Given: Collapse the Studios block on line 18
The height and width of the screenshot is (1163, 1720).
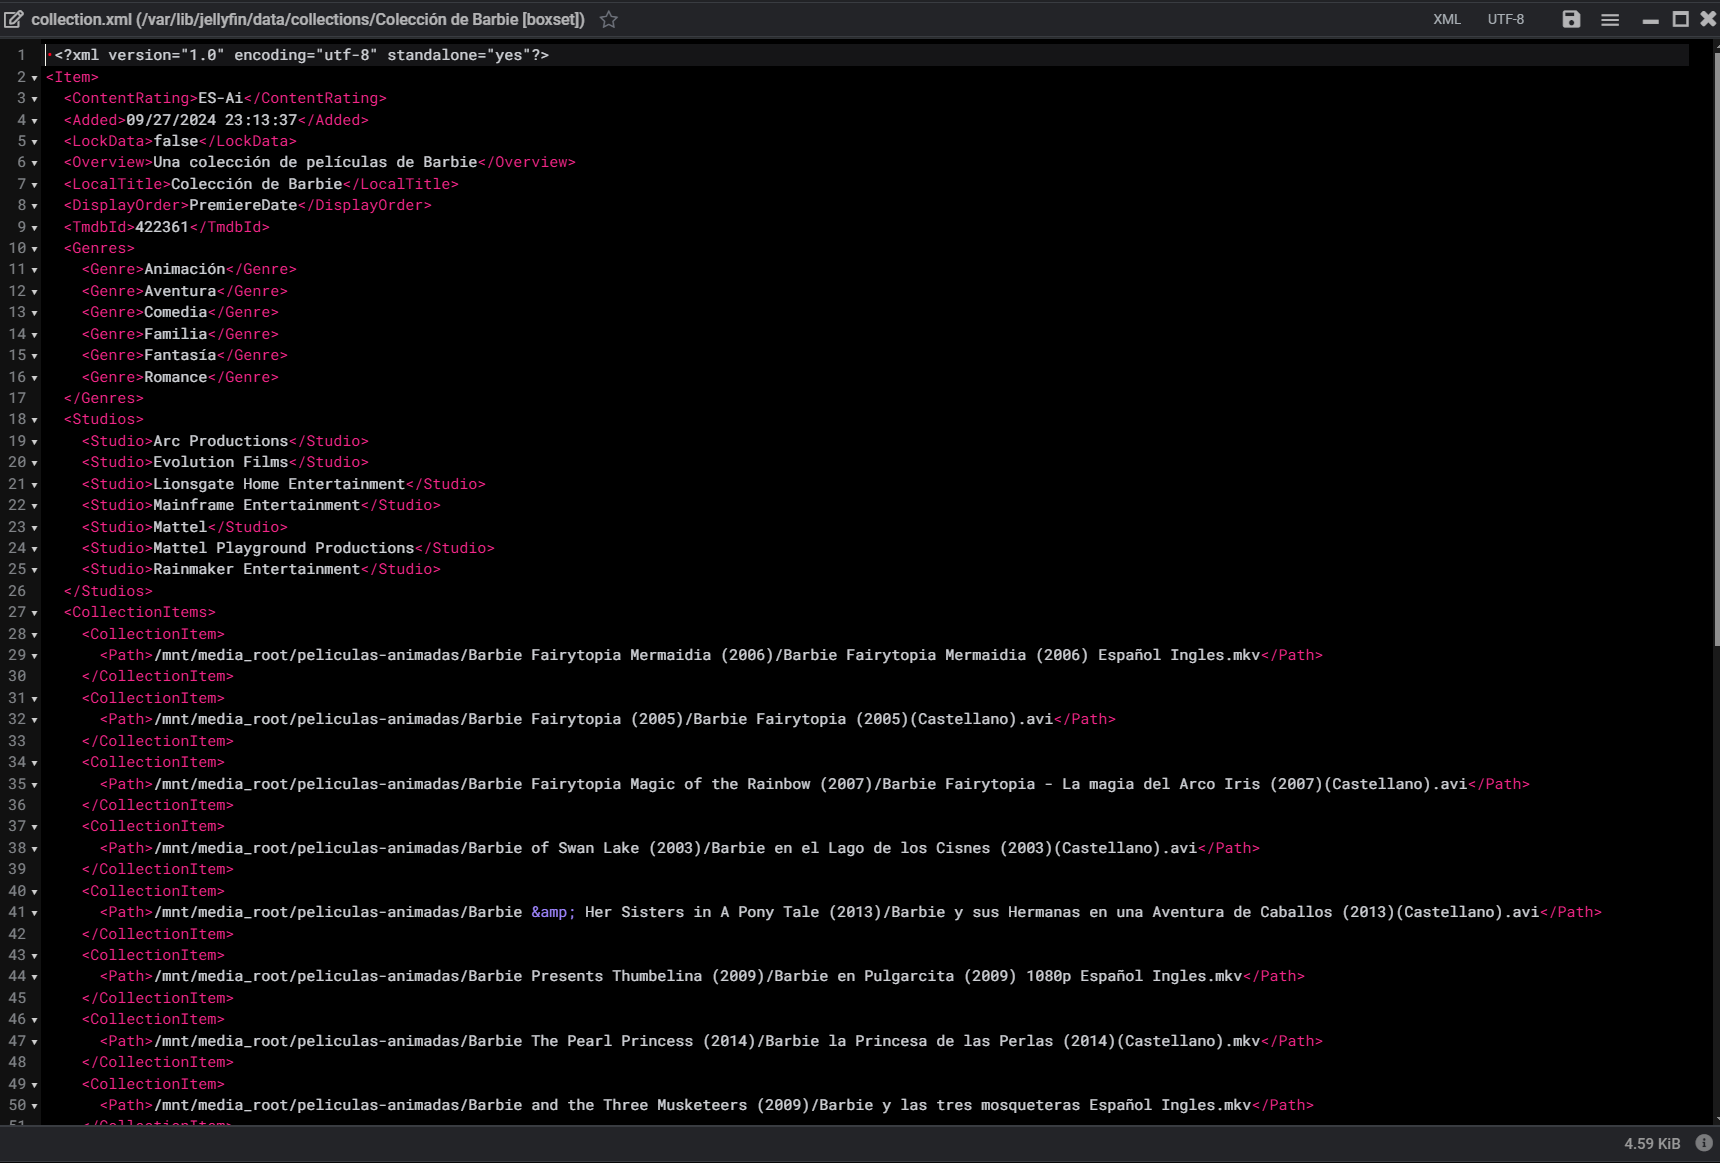Looking at the screenshot, I should pyautogui.click(x=35, y=420).
